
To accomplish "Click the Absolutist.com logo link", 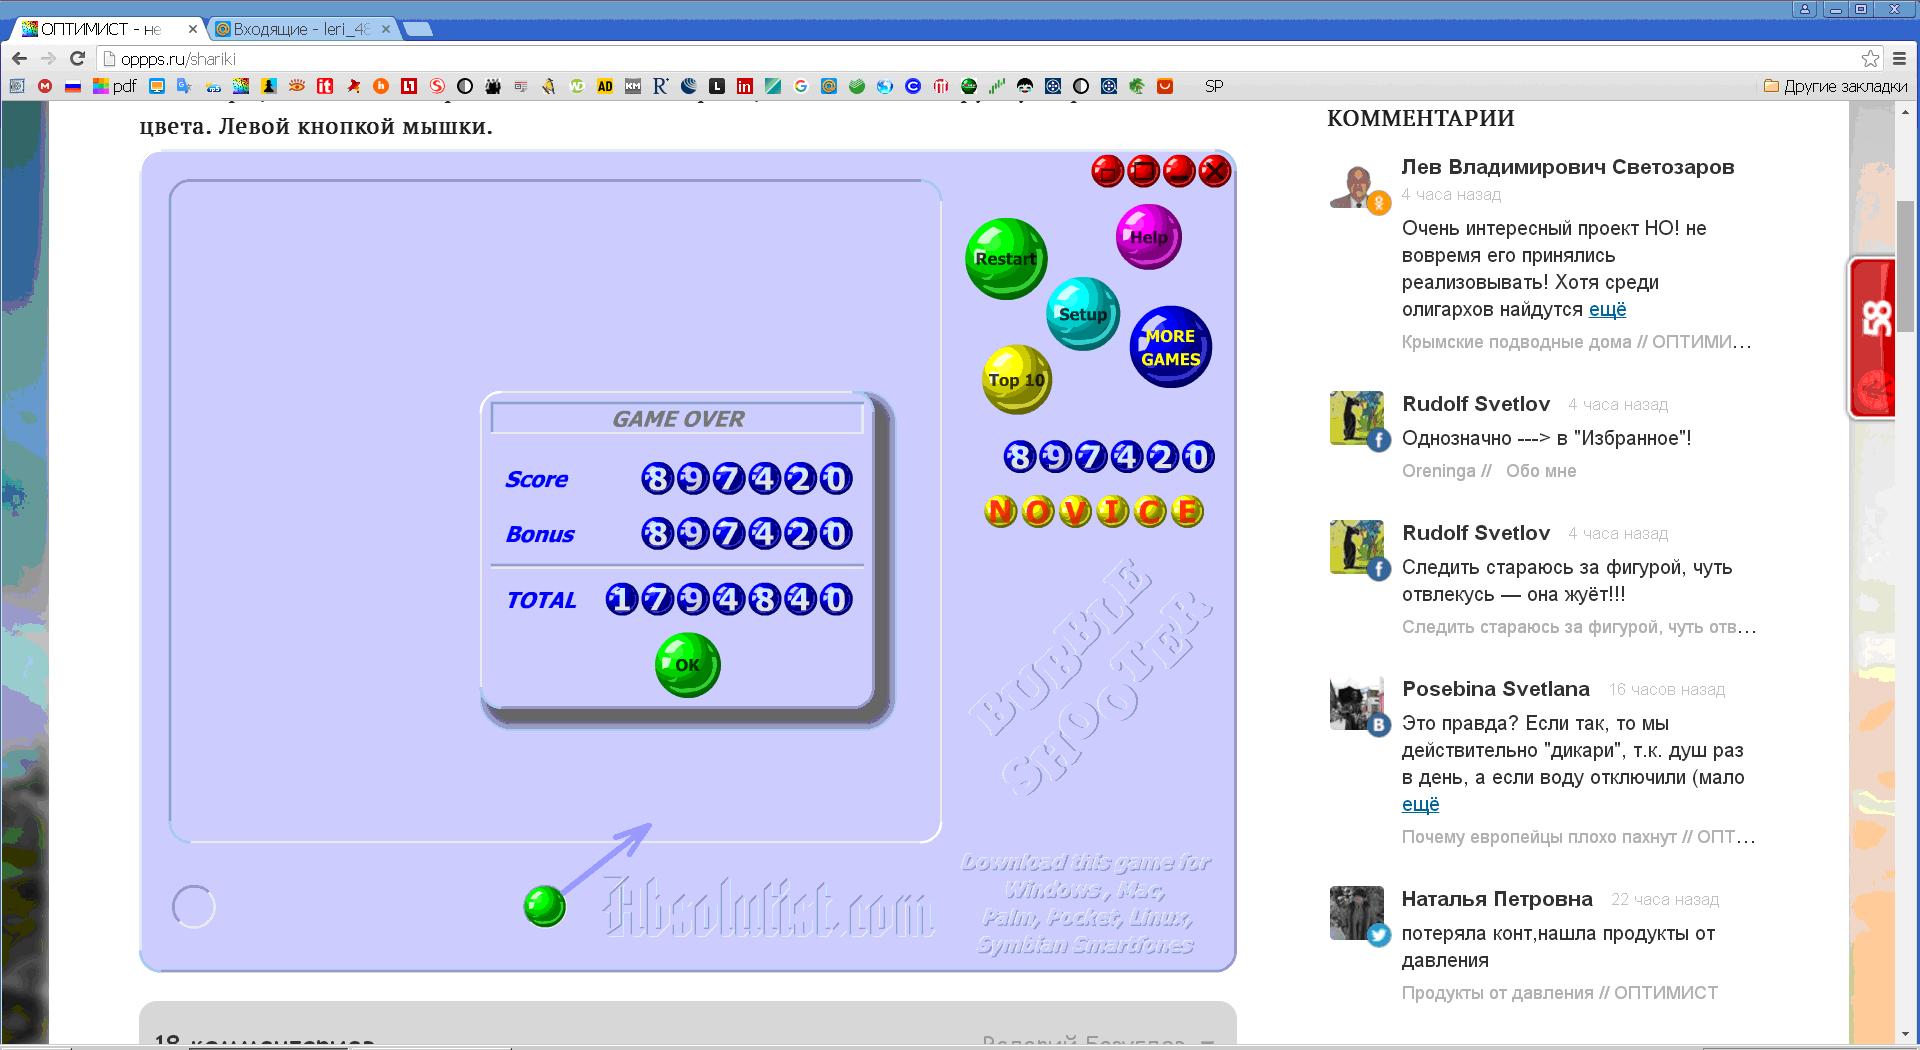I will (768, 906).
